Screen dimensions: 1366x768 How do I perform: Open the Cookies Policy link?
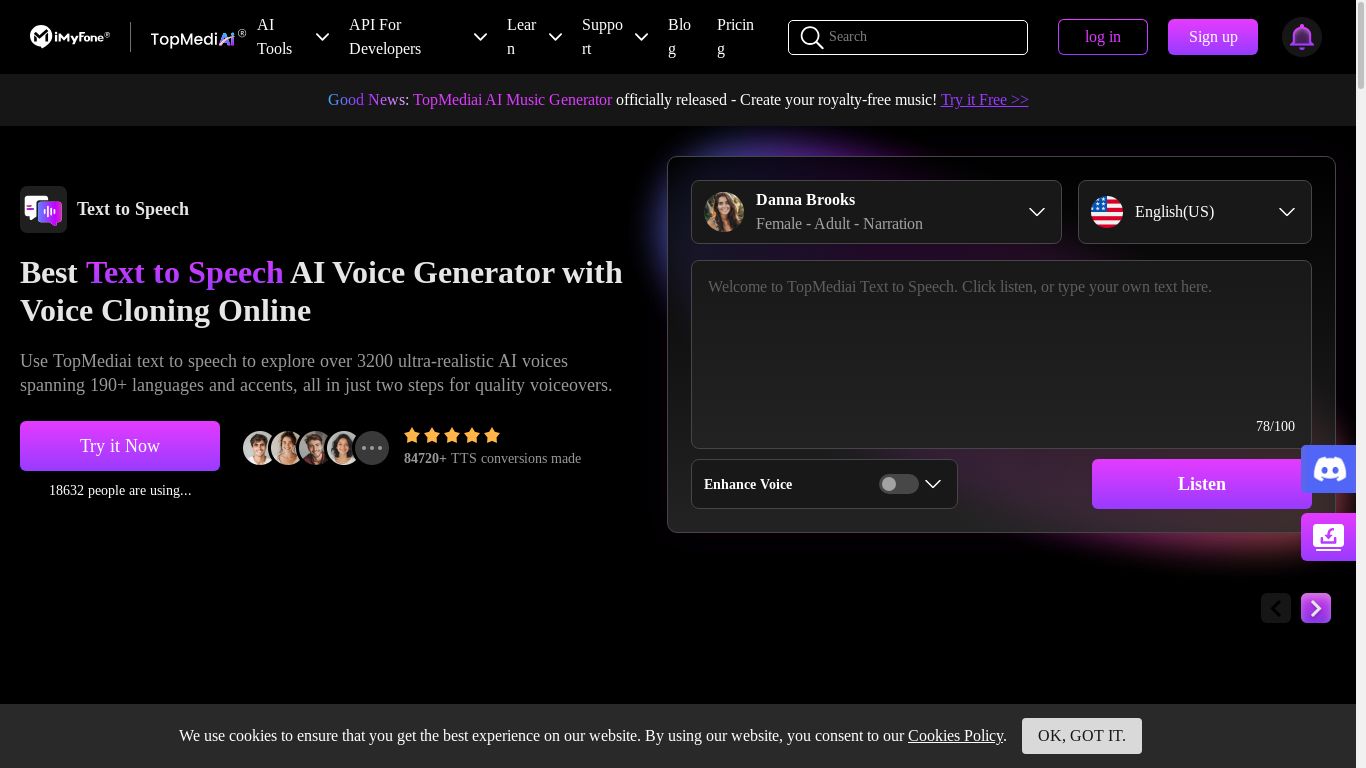pos(955,736)
